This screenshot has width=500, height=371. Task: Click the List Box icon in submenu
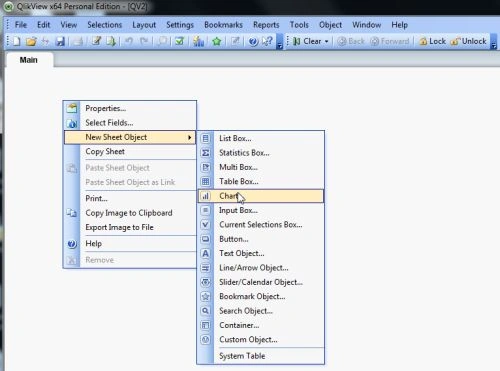[x=206, y=138]
